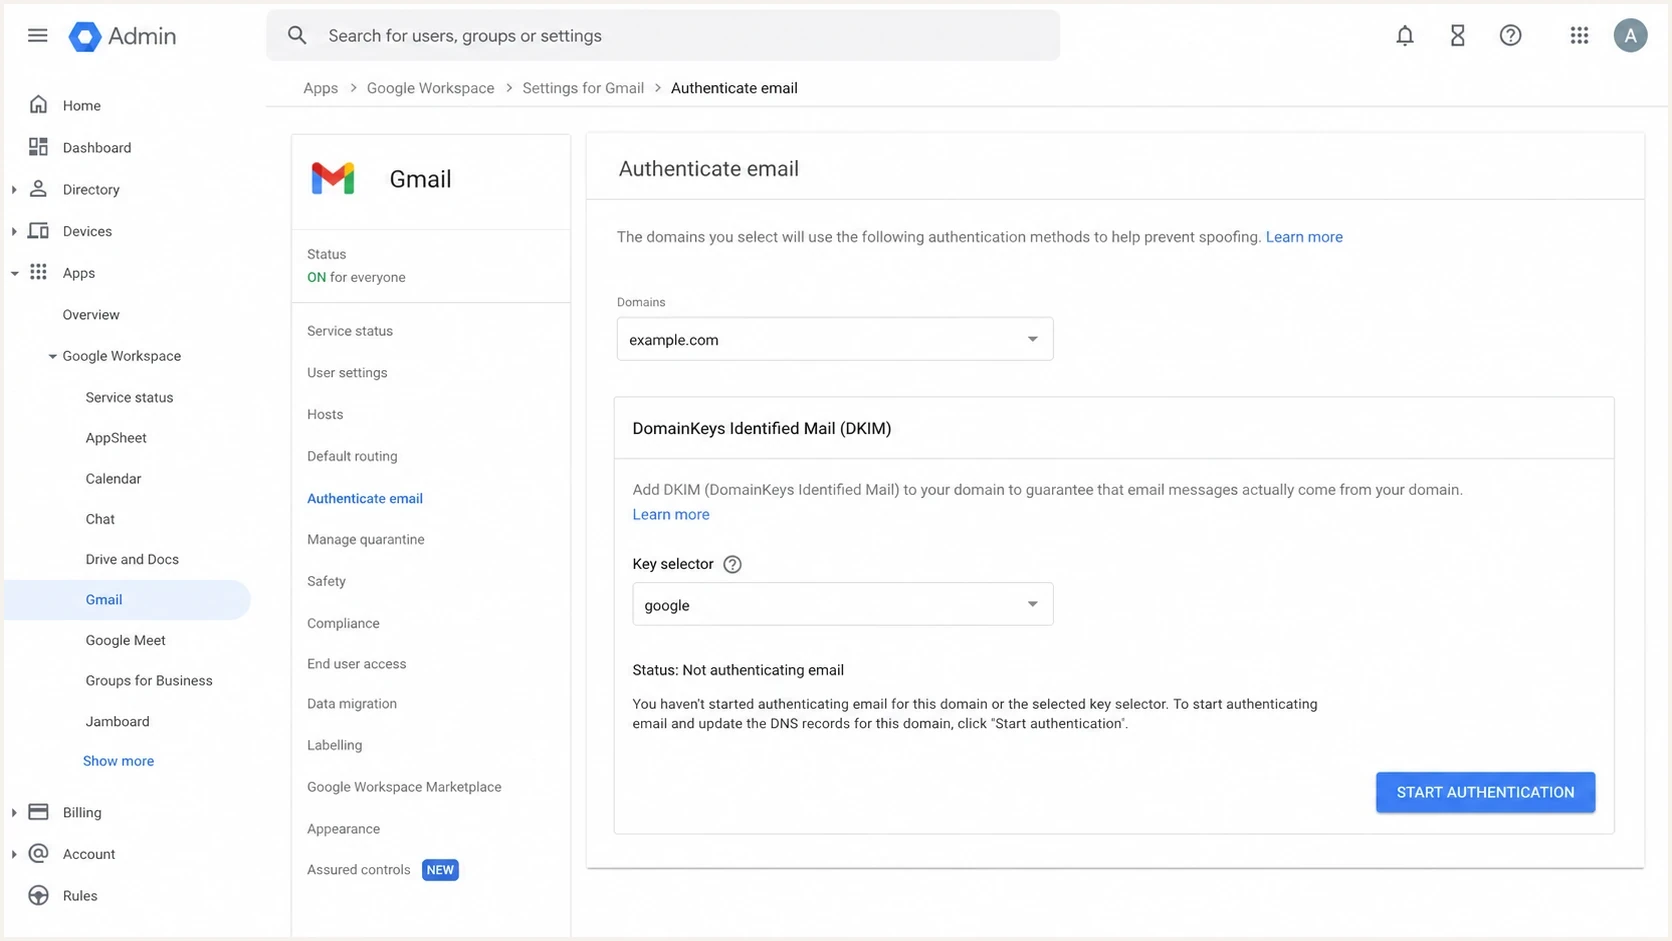Image resolution: width=1672 pixels, height=941 pixels.
Task: Open the main hamburger menu
Action: point(38,36)
